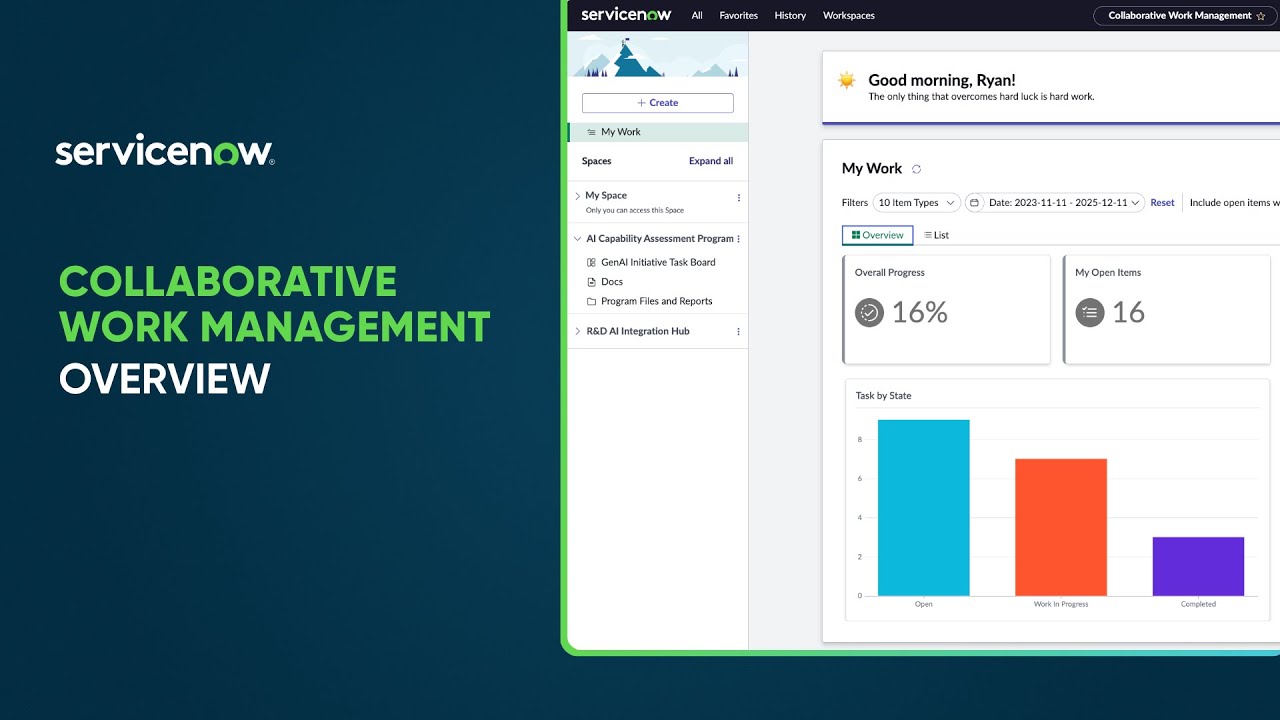Image resolution: width=1280 pixels, height=720 pixels.
Task: Click the Program Files and Reports folder icon
Action: tap(593, 301)
